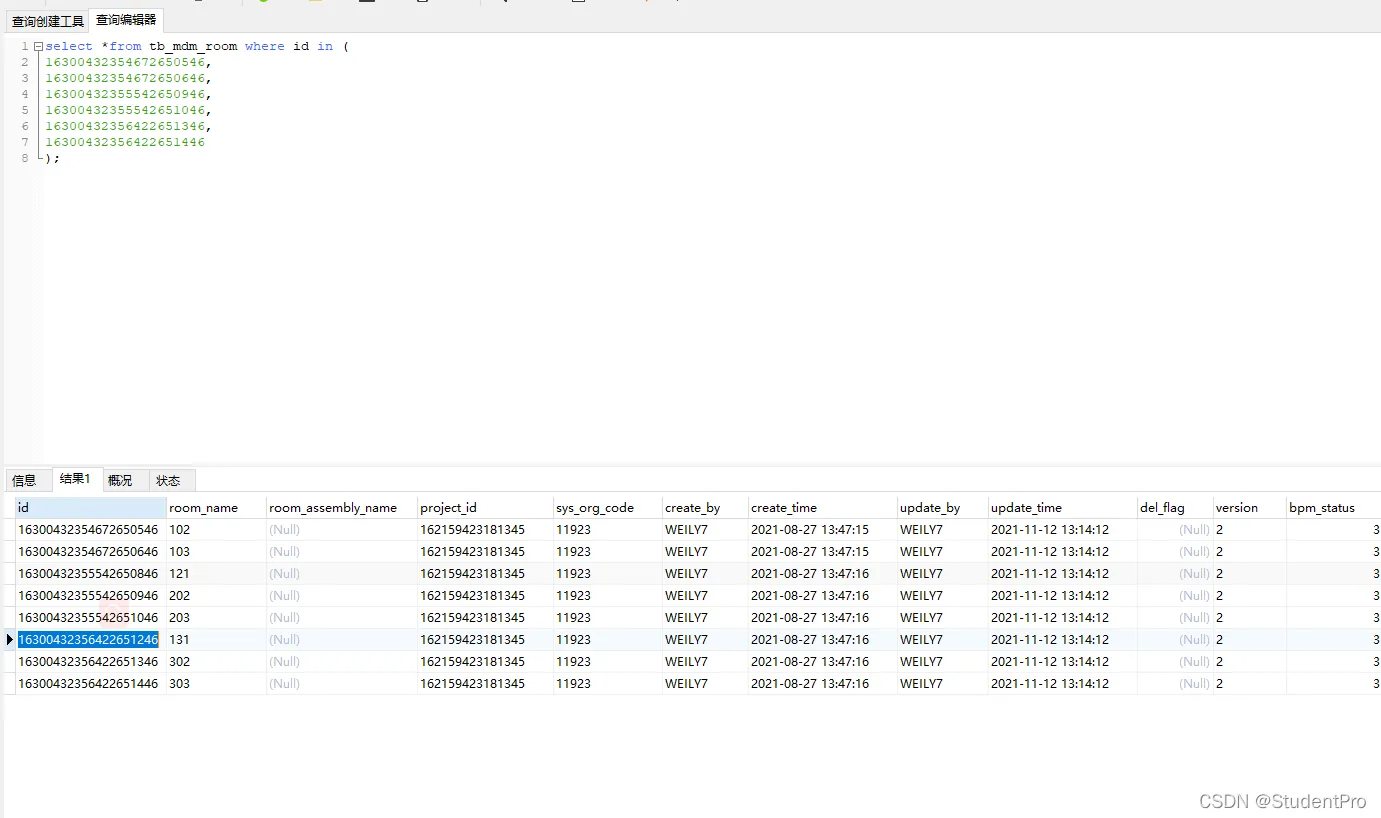The image size is (1381, 818).
Task: Switch to the 查询编辑器 tab
Action: tap(126, 20)
